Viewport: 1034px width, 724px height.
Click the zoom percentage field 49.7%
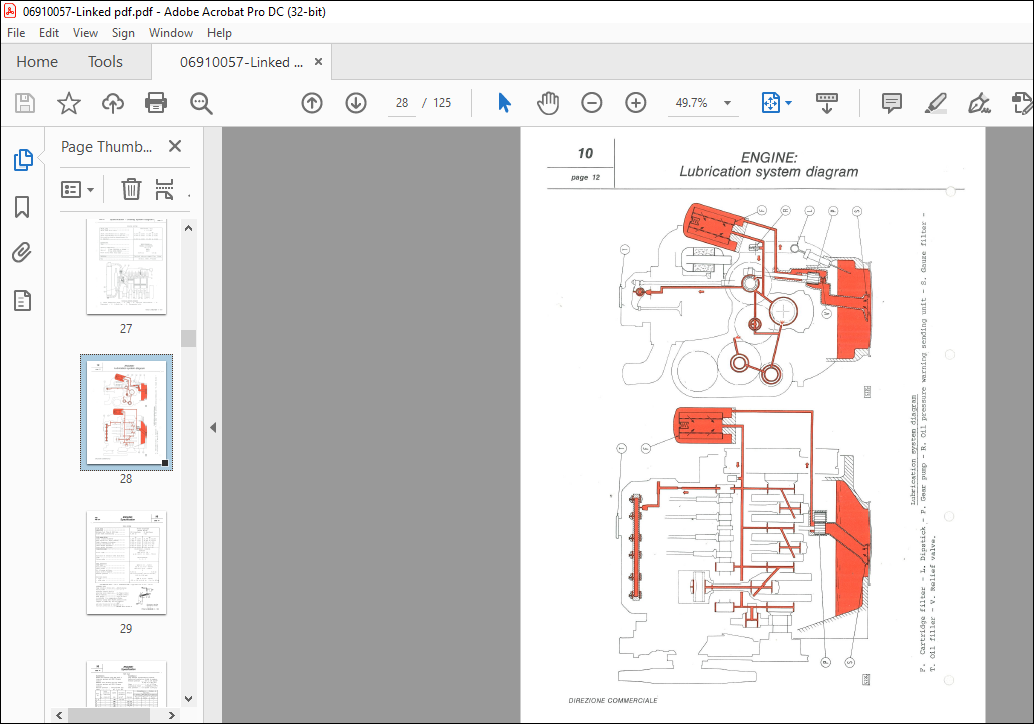coord(691,103)
